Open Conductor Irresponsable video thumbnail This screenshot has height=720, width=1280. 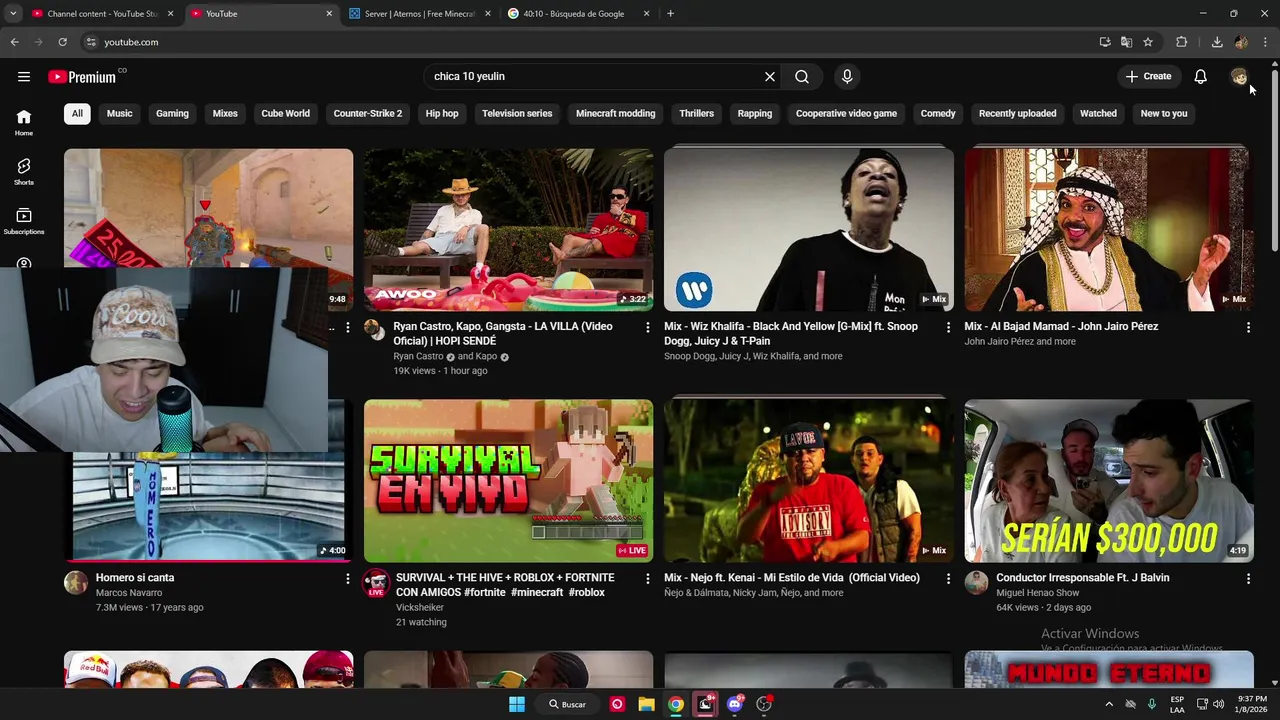1108,481
